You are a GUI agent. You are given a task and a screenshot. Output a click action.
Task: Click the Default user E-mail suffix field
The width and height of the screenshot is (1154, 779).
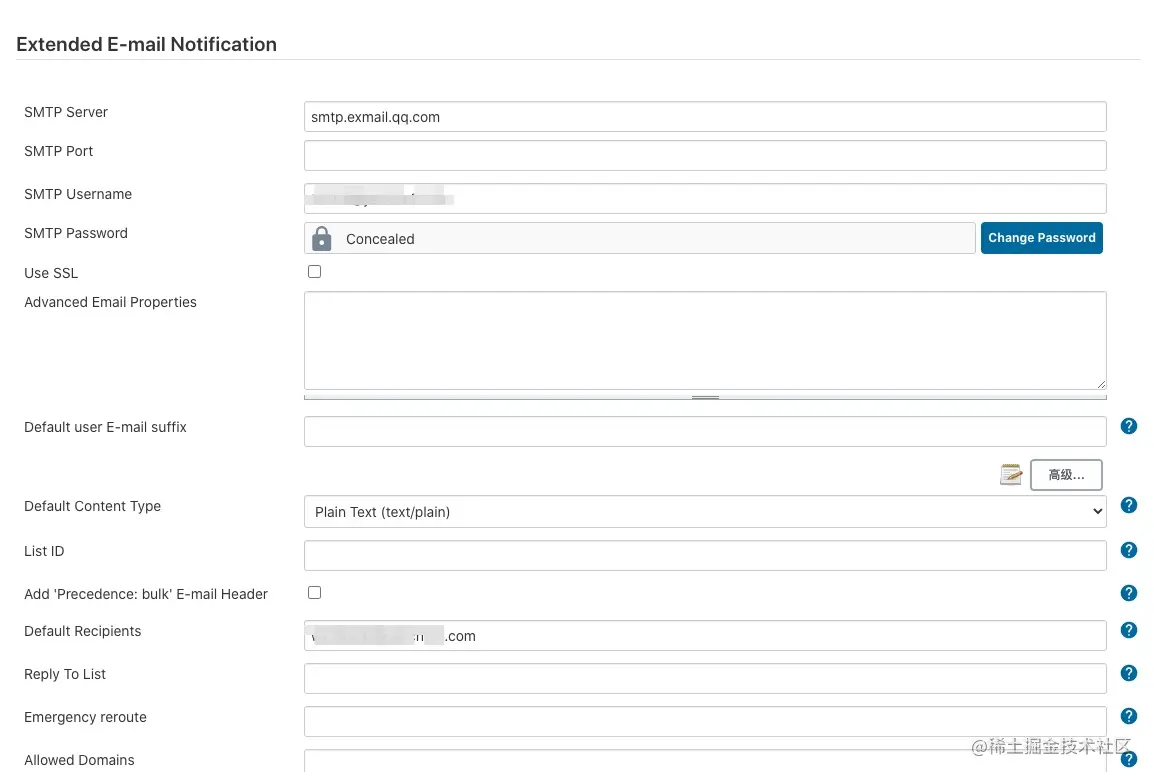click(x=705, y=432)
